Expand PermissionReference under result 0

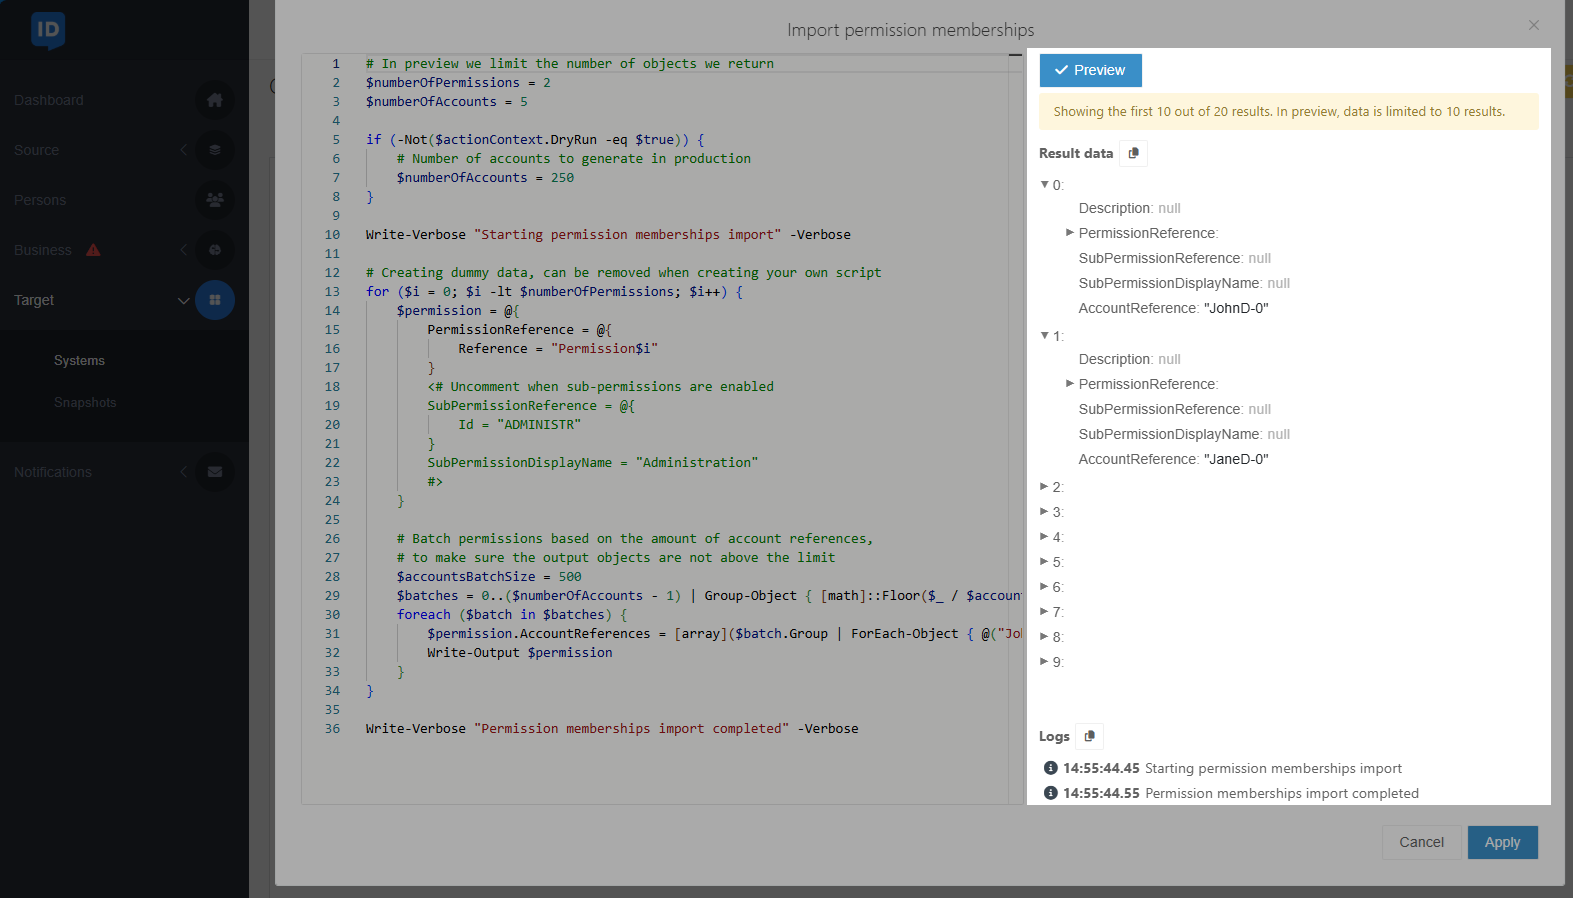point(1070,233)
